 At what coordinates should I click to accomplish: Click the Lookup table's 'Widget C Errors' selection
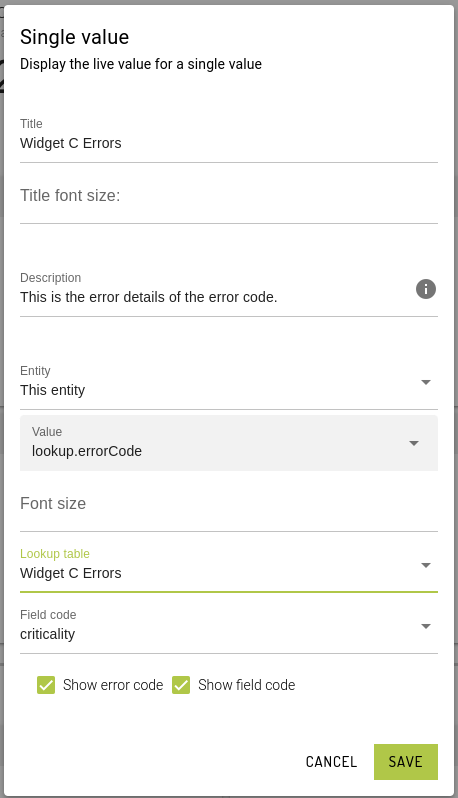click(x=71, y=574)
